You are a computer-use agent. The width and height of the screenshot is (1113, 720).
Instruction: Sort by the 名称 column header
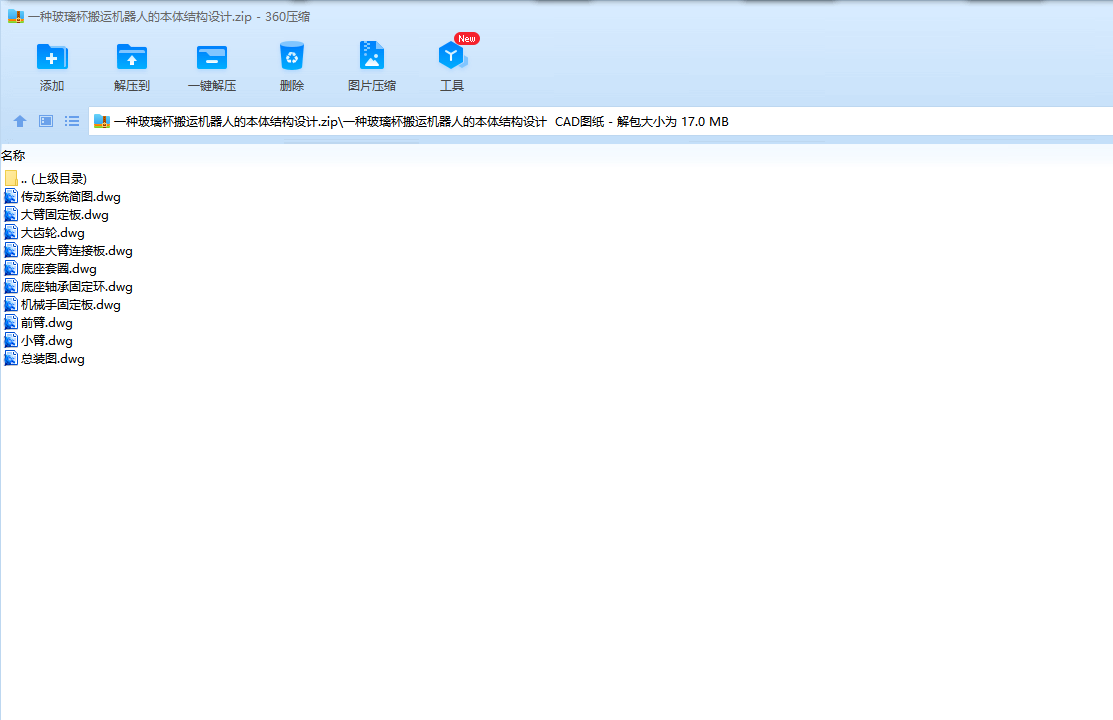(x=13, y=156)
